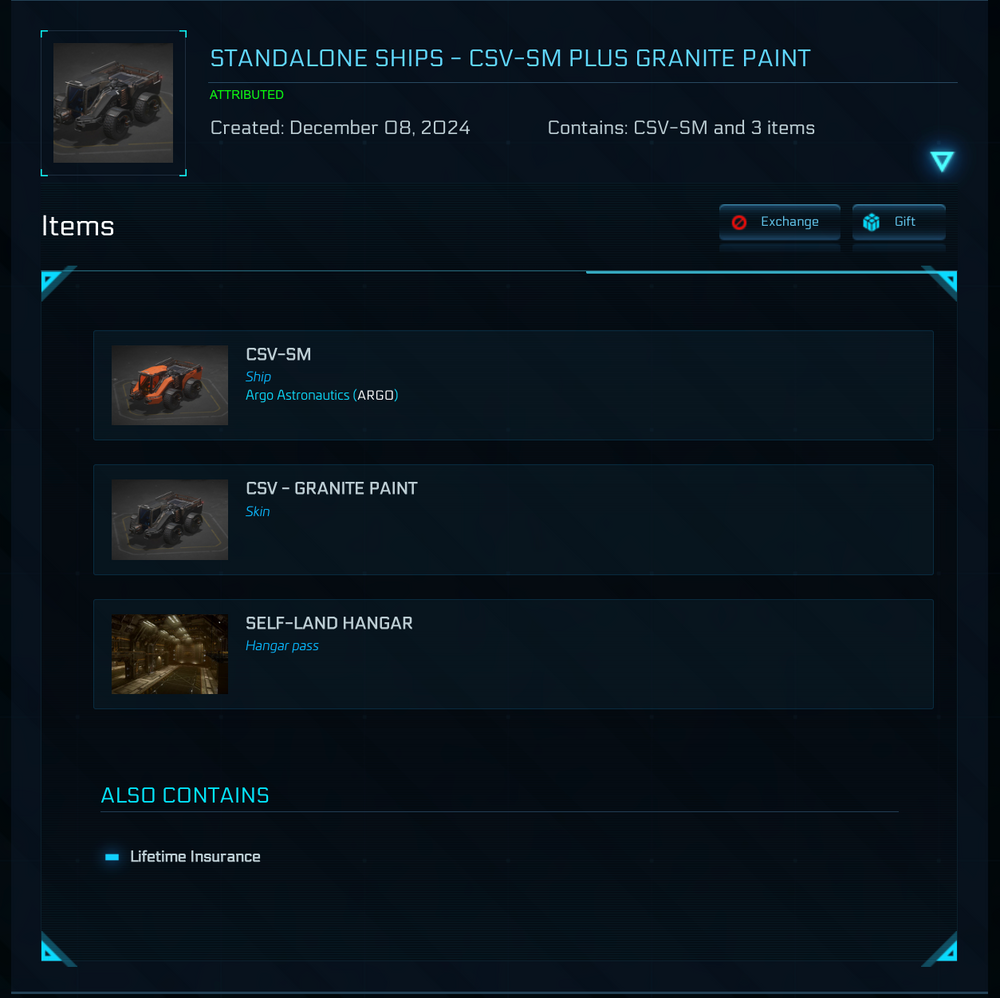The height and width of the screenshot is (998, 1000).
Task: Click the CSV - GRANITE PAINT skin thumbnail
Action: tap(169, 519)
